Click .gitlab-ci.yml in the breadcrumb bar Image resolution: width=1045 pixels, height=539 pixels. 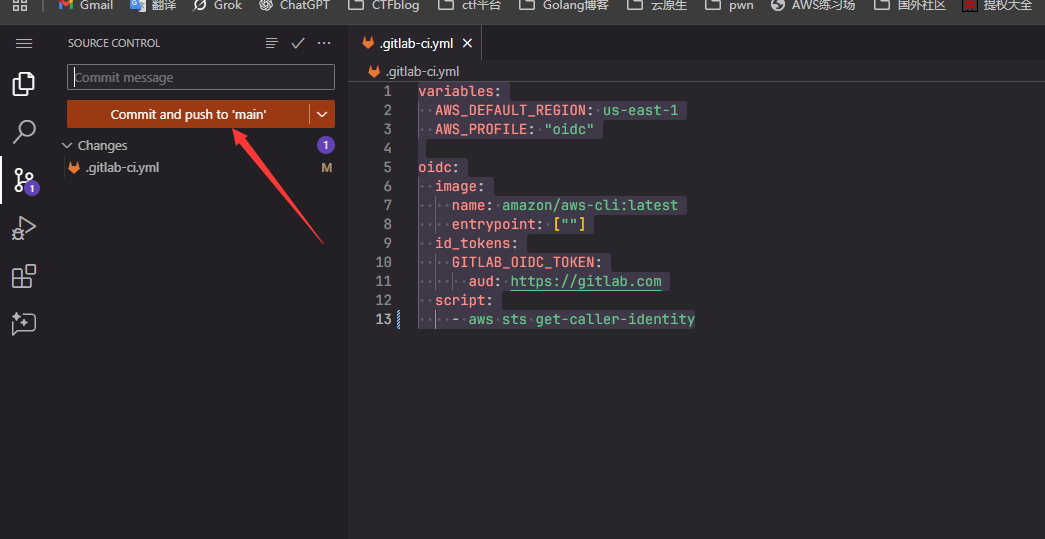tap(422, 71)
